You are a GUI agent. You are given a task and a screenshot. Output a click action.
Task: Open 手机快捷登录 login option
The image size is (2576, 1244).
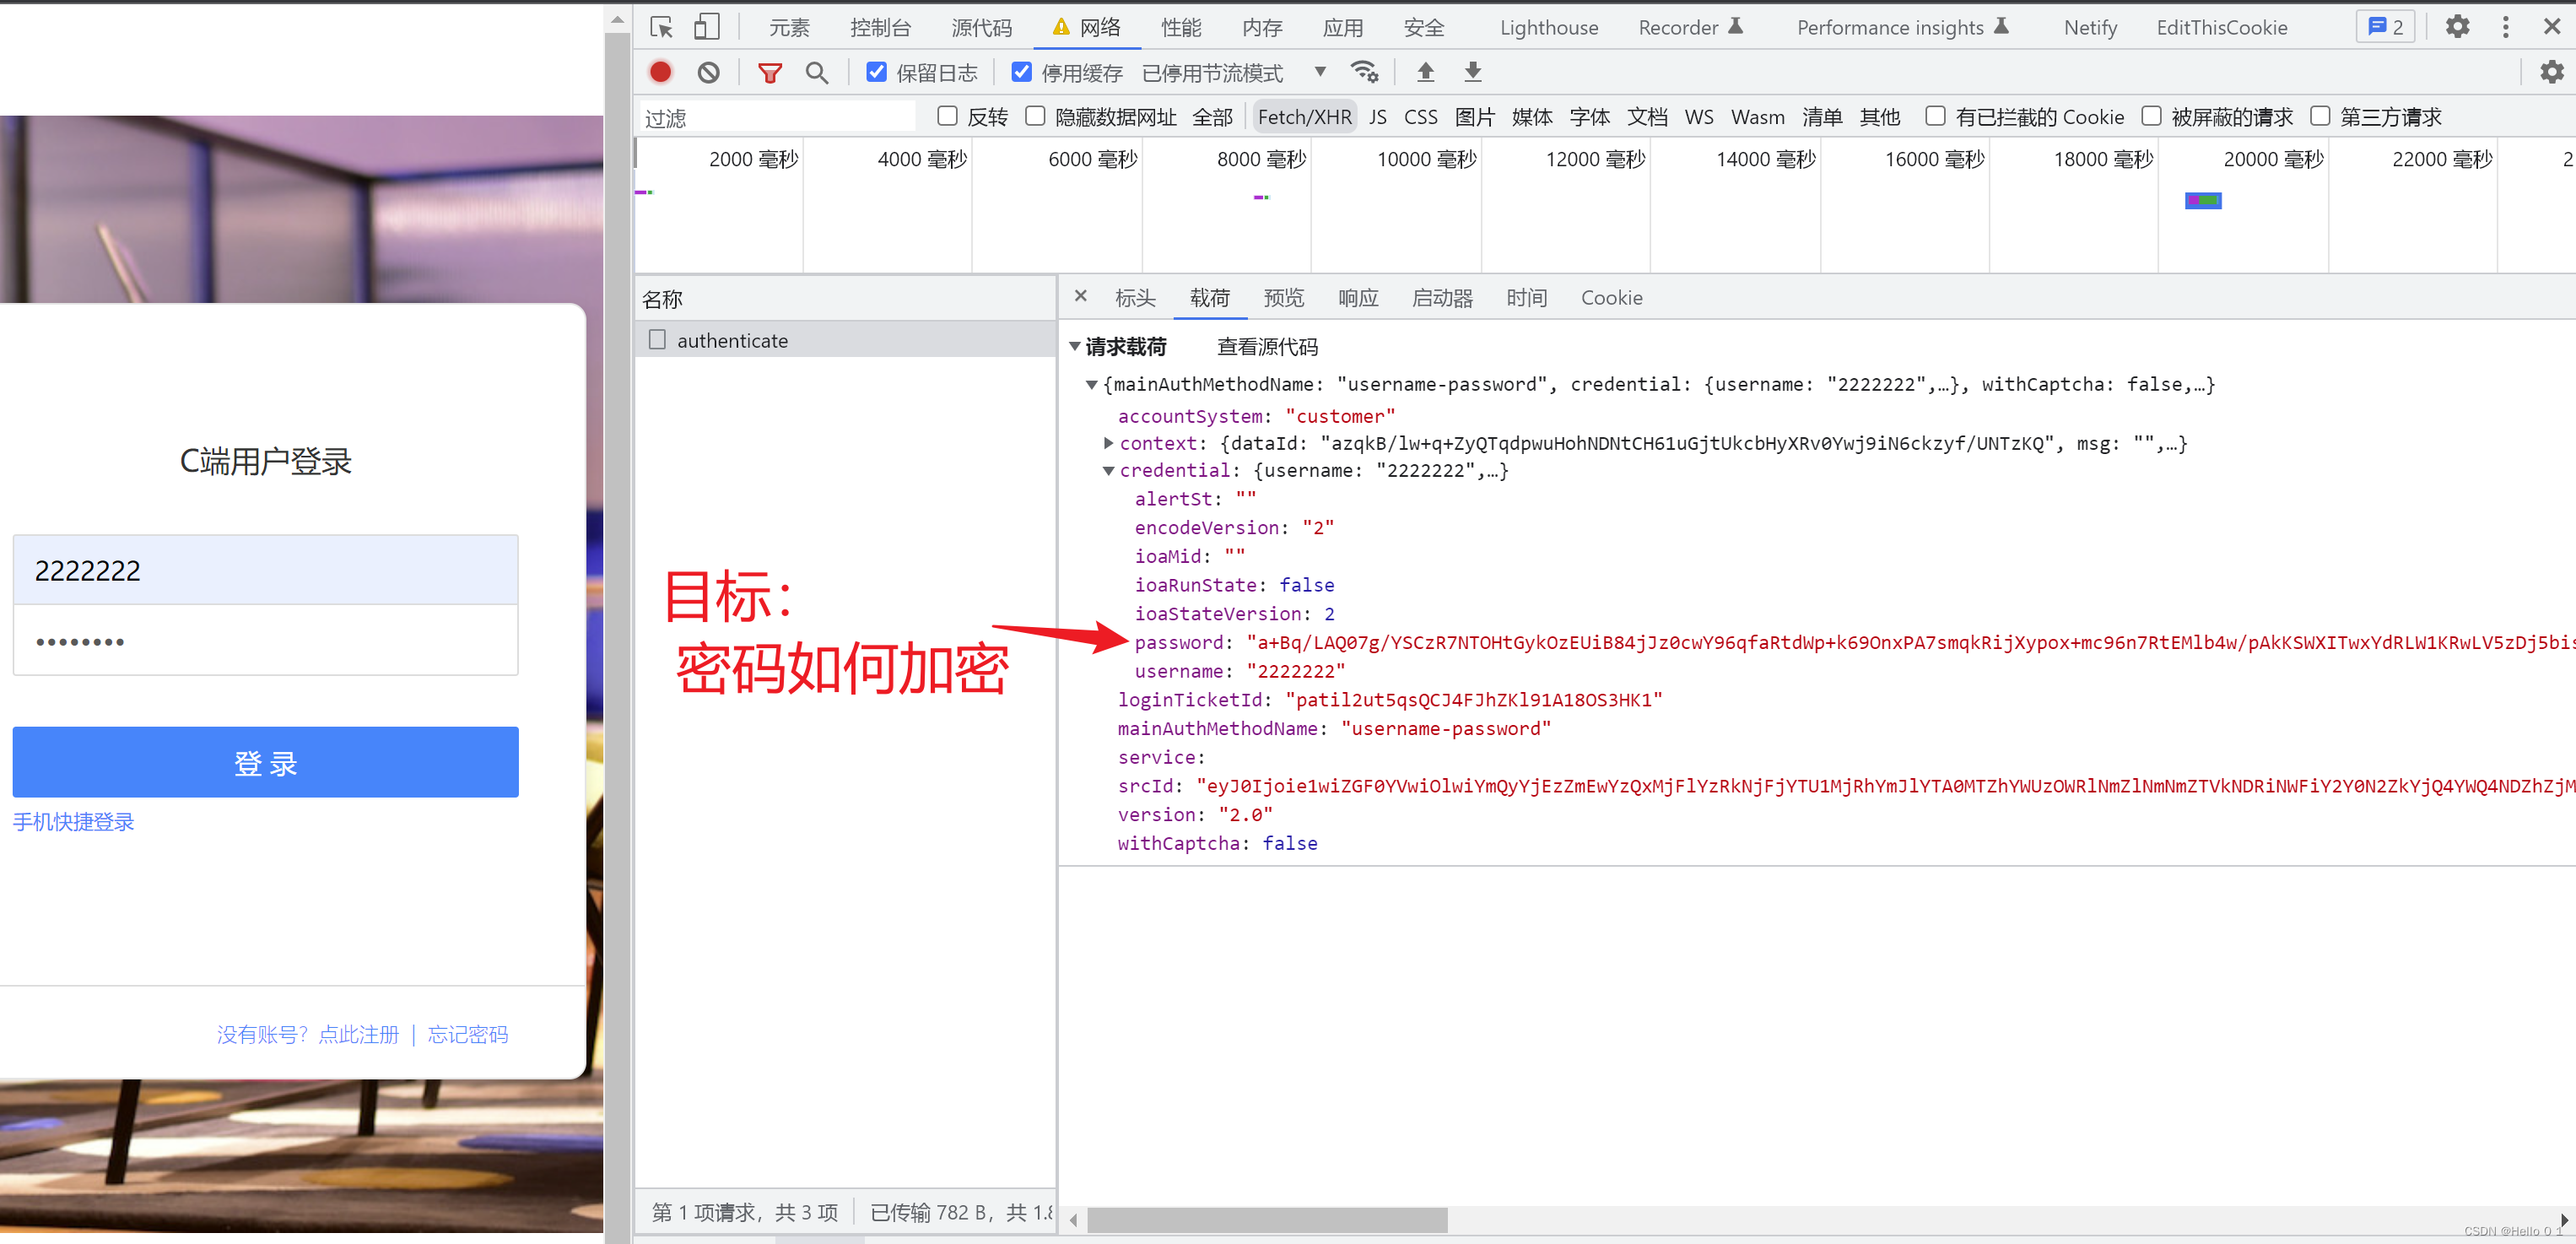tap(72, 822)
